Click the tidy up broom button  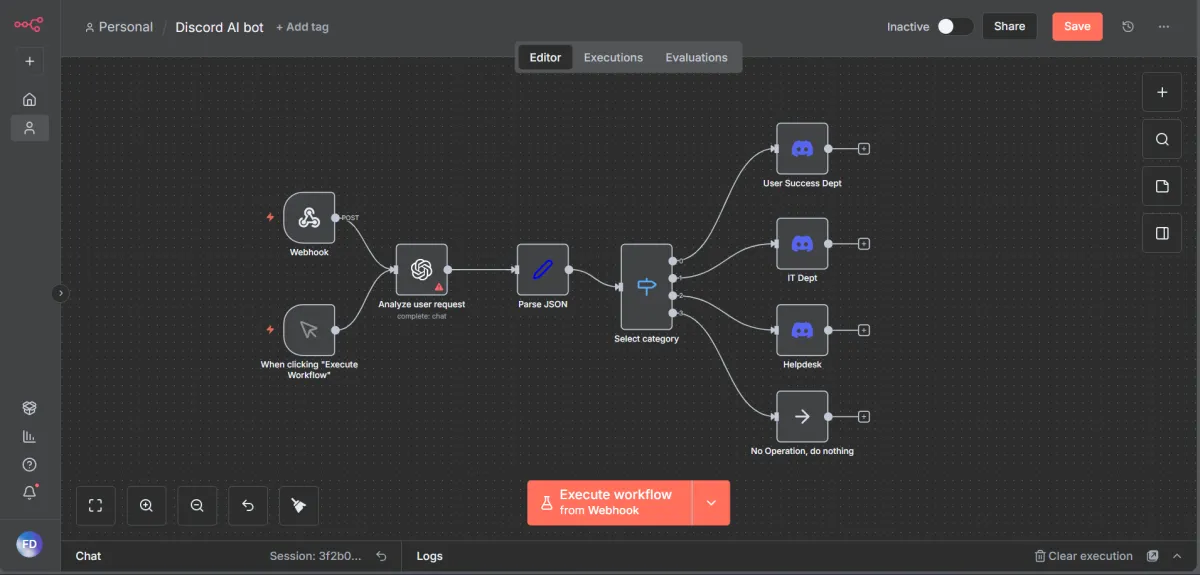299,506
